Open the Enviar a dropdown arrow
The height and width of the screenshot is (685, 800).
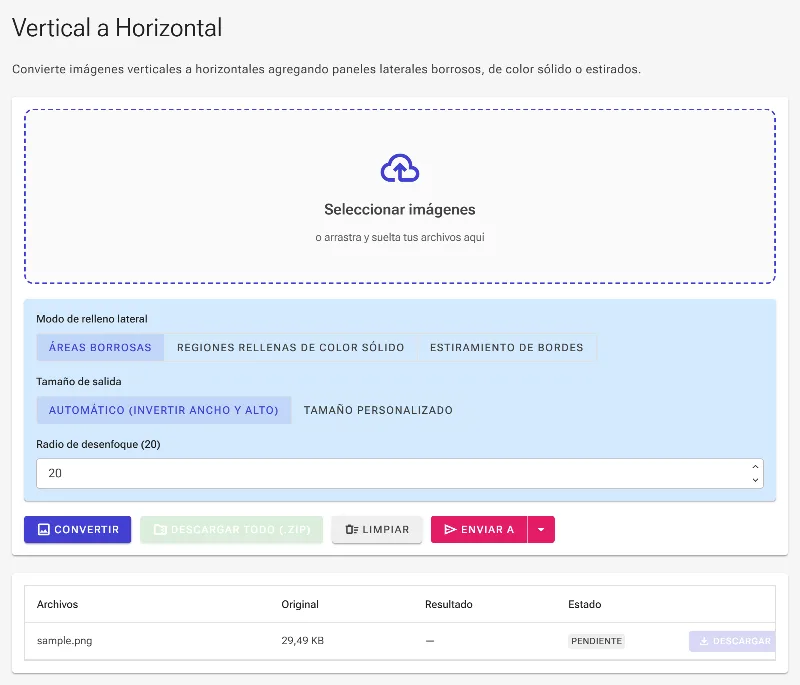541,529
